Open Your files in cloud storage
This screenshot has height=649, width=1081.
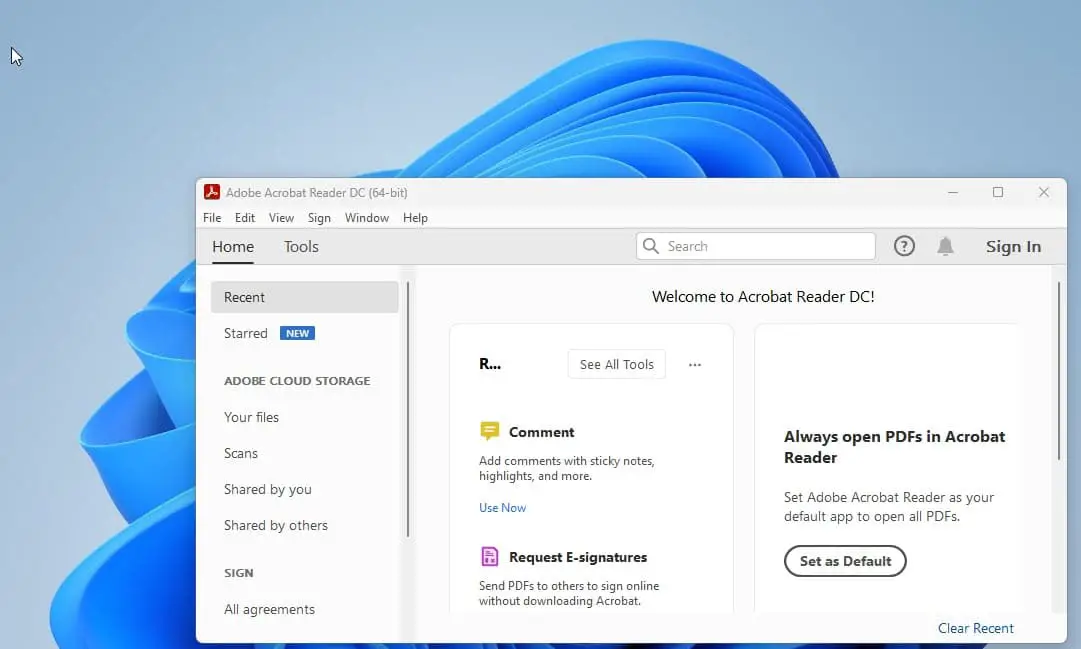pos(252,417)
